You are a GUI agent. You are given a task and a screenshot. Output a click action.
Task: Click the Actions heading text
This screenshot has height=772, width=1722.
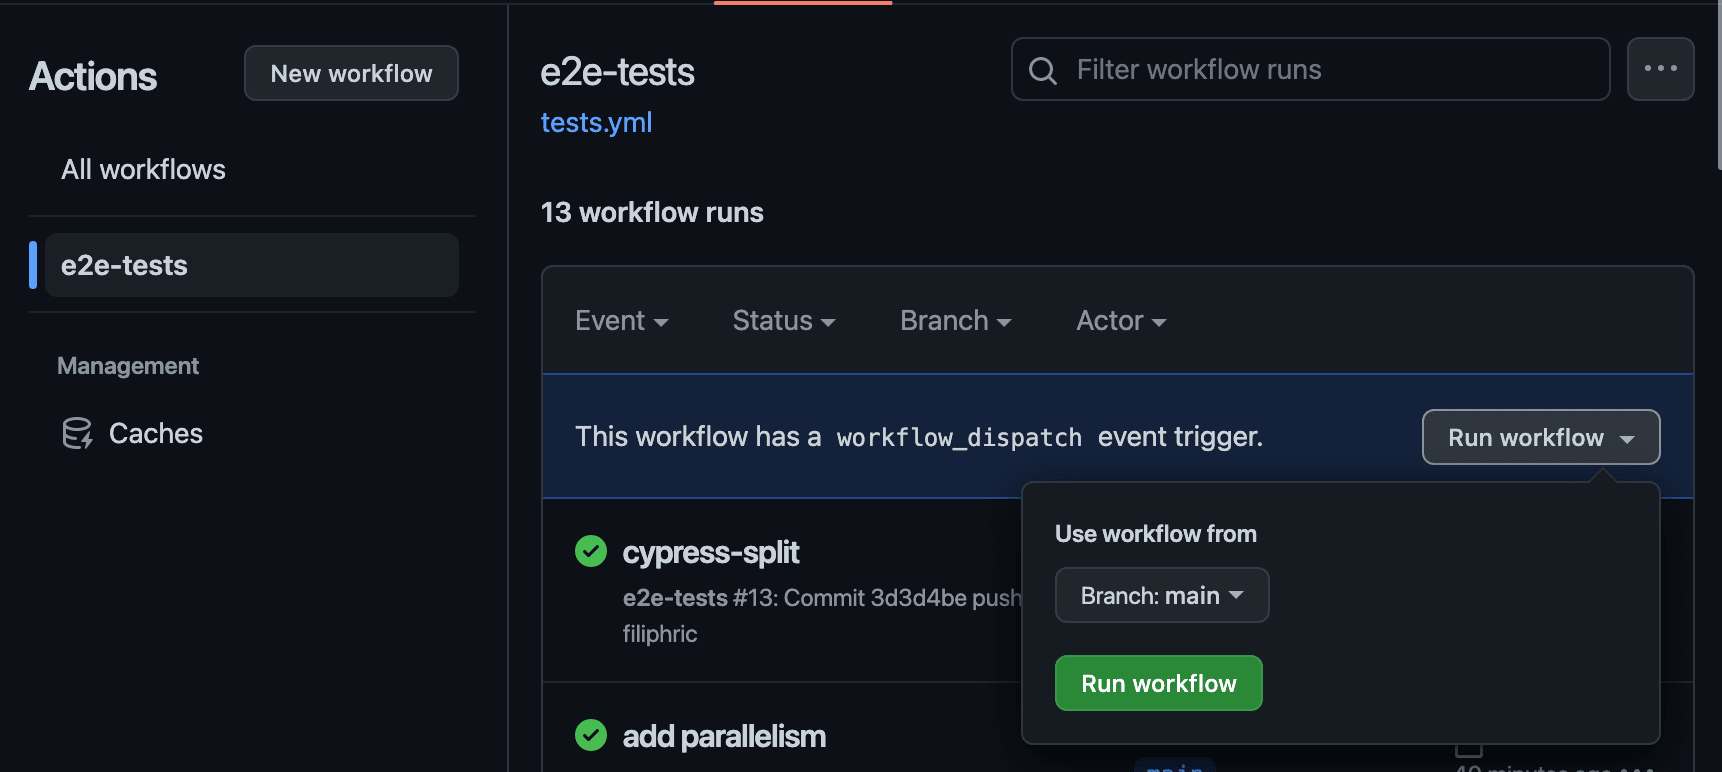click(93, 76)
